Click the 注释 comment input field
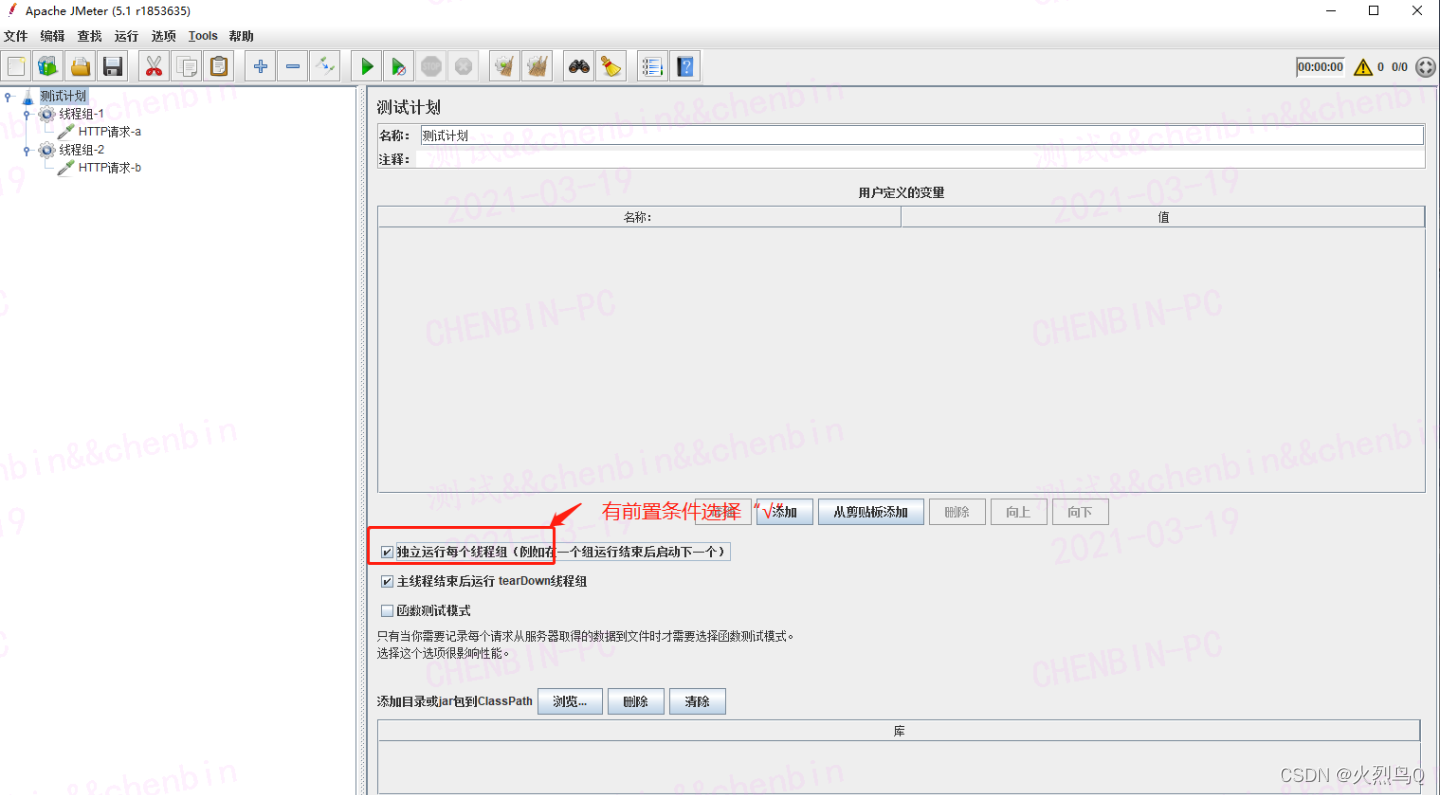 (x=920, y=159)
